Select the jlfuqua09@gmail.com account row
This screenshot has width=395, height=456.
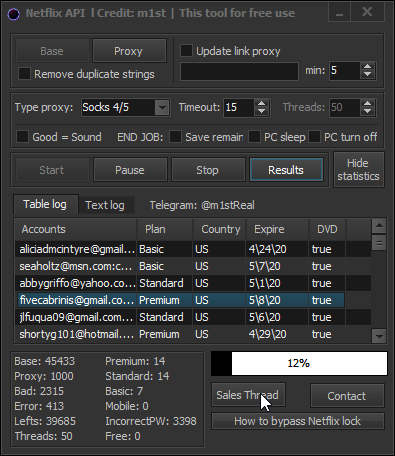pos(193,317)
